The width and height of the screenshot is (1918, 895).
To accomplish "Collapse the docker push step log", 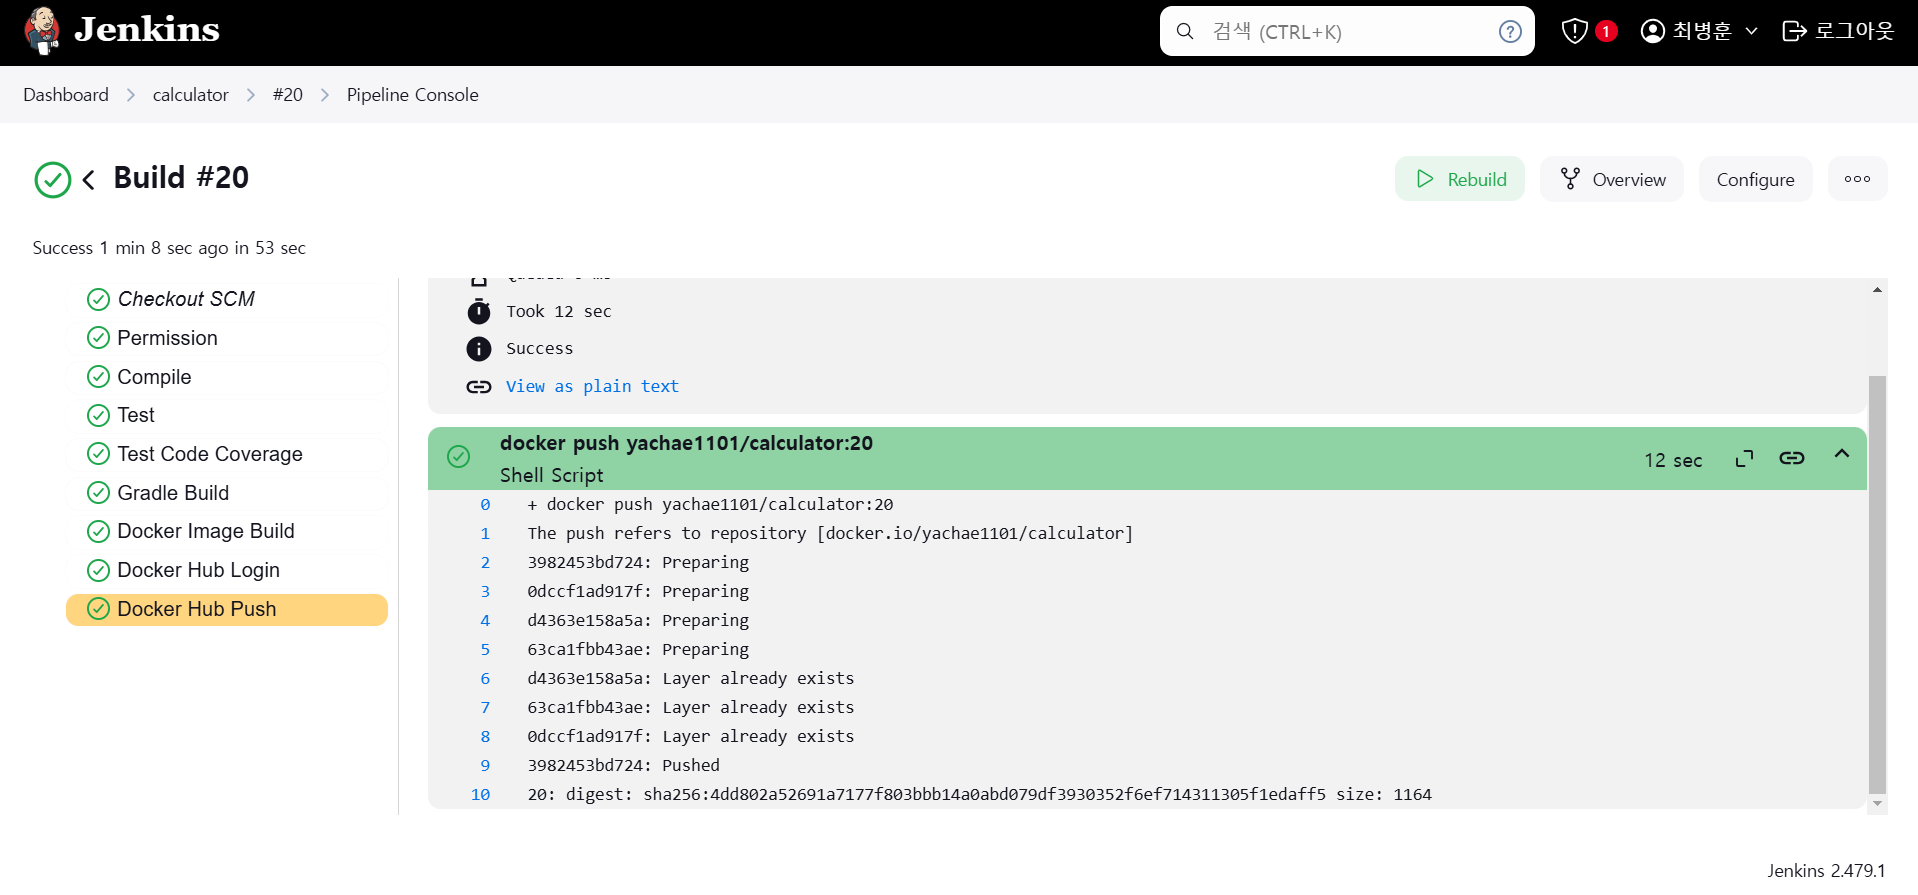I will [x=1841, y=455].
